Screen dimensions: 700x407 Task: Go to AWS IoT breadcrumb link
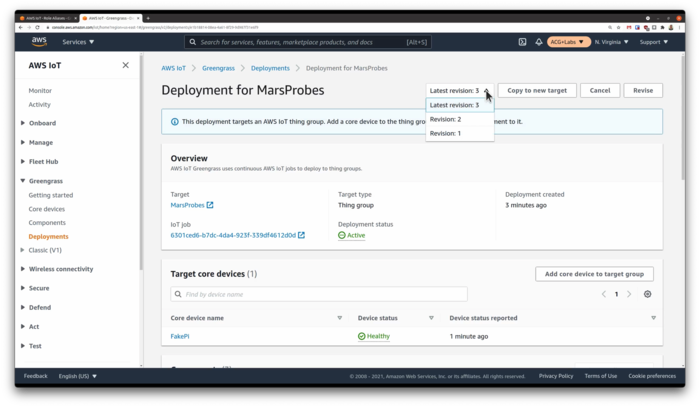coord(173,68)
